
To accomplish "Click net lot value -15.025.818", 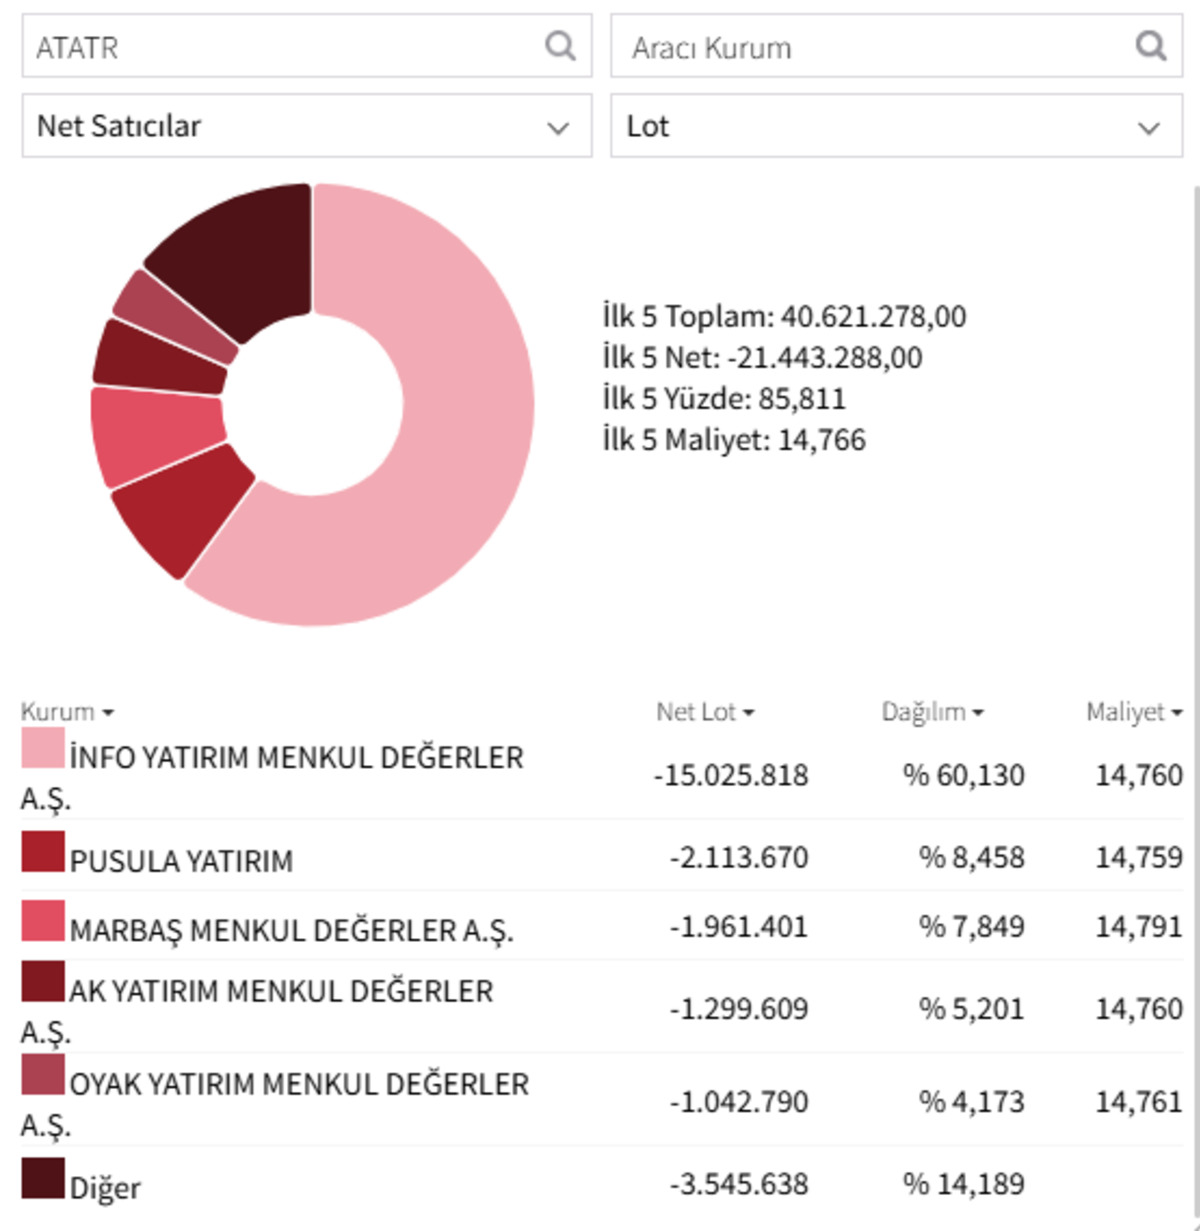I will pos(731,775).
